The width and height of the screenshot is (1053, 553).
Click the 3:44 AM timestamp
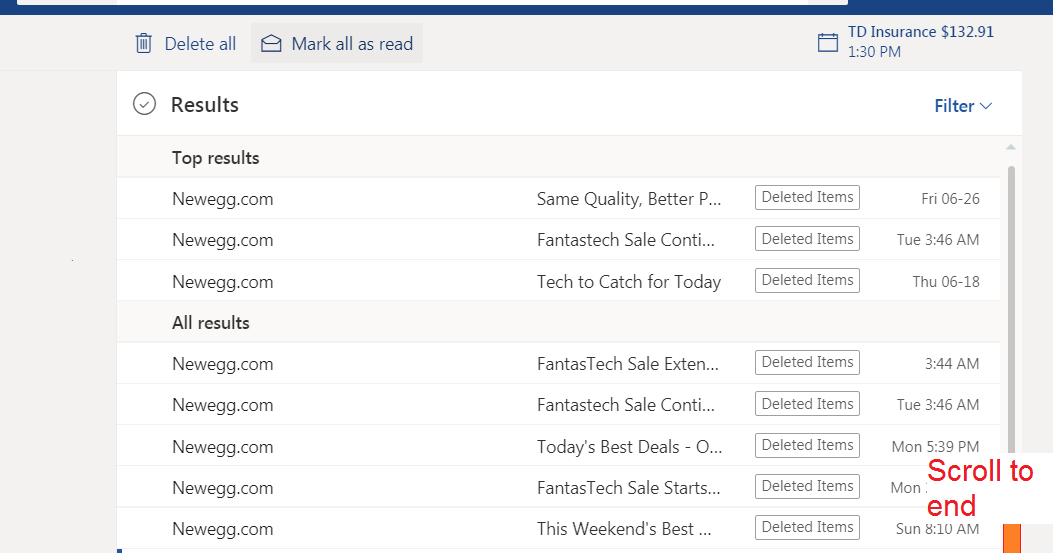point(952,364)
